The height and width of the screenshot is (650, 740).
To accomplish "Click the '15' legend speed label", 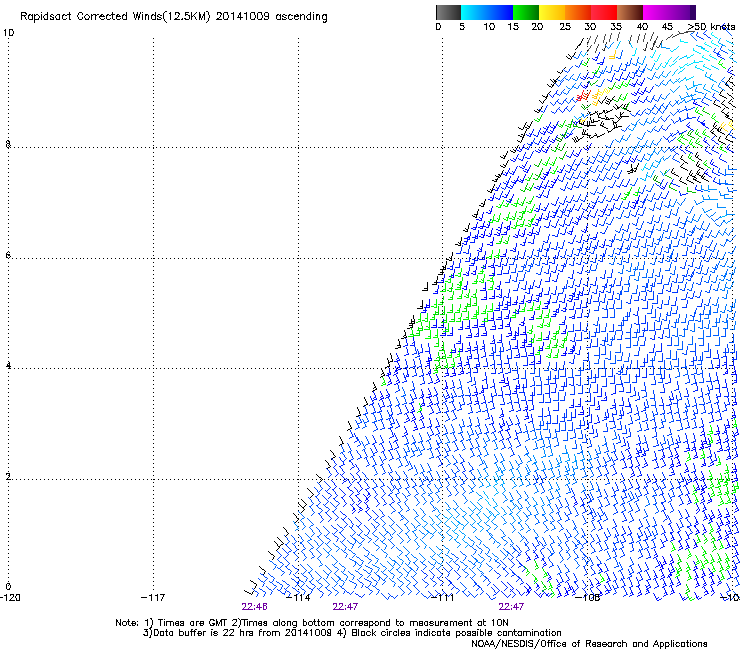I will click(x=513, y=27).
